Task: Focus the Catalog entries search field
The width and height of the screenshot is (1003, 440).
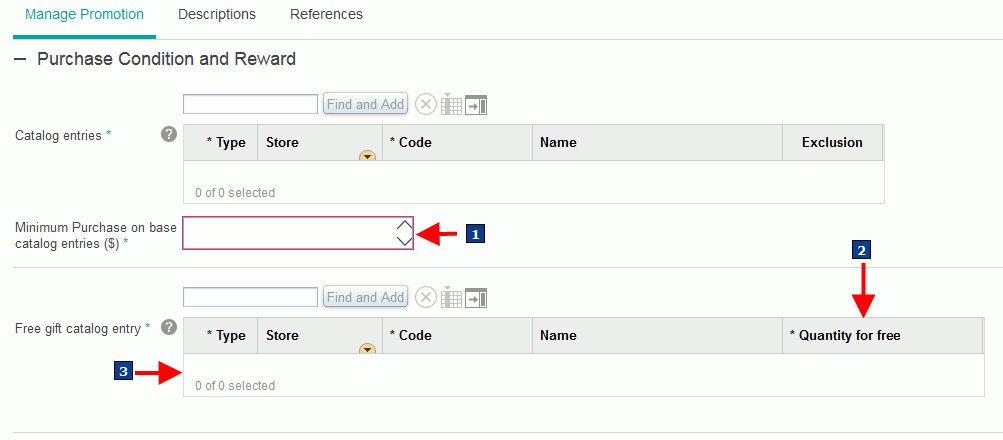Action: [251, 104]
